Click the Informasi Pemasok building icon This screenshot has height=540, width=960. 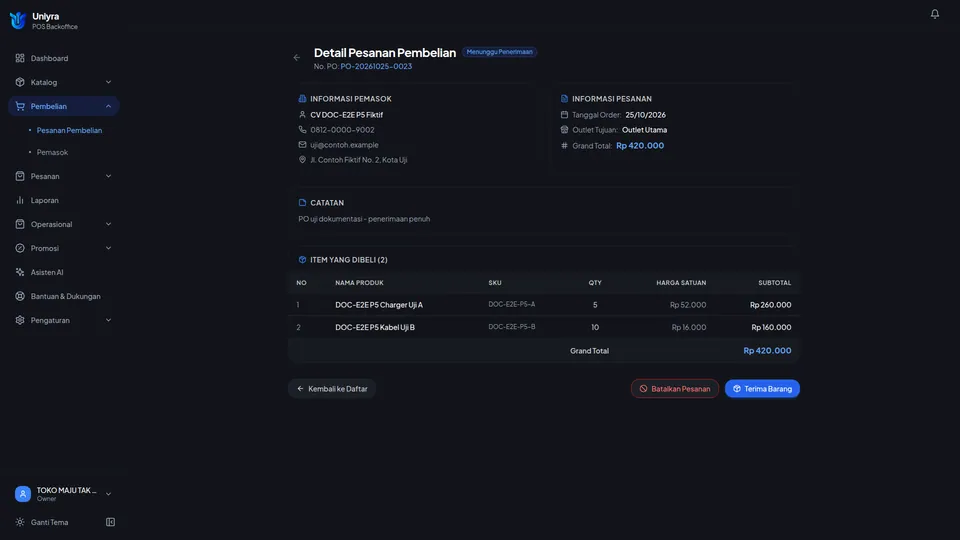tap(302, 99)
